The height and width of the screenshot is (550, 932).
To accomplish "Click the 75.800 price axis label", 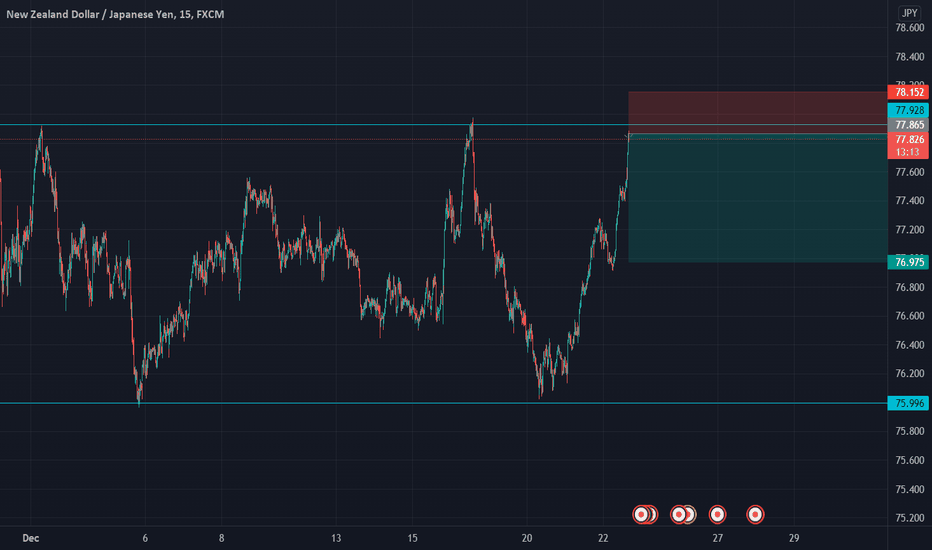I will pos(909,431).
